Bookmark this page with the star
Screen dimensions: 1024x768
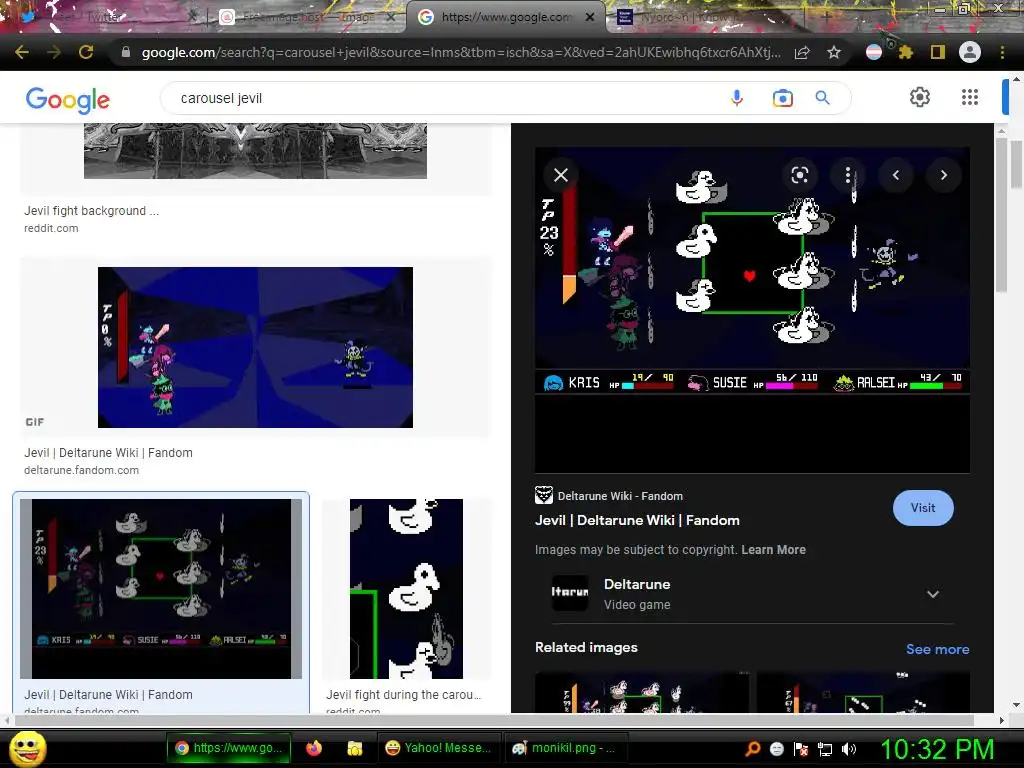click(834, 52)
